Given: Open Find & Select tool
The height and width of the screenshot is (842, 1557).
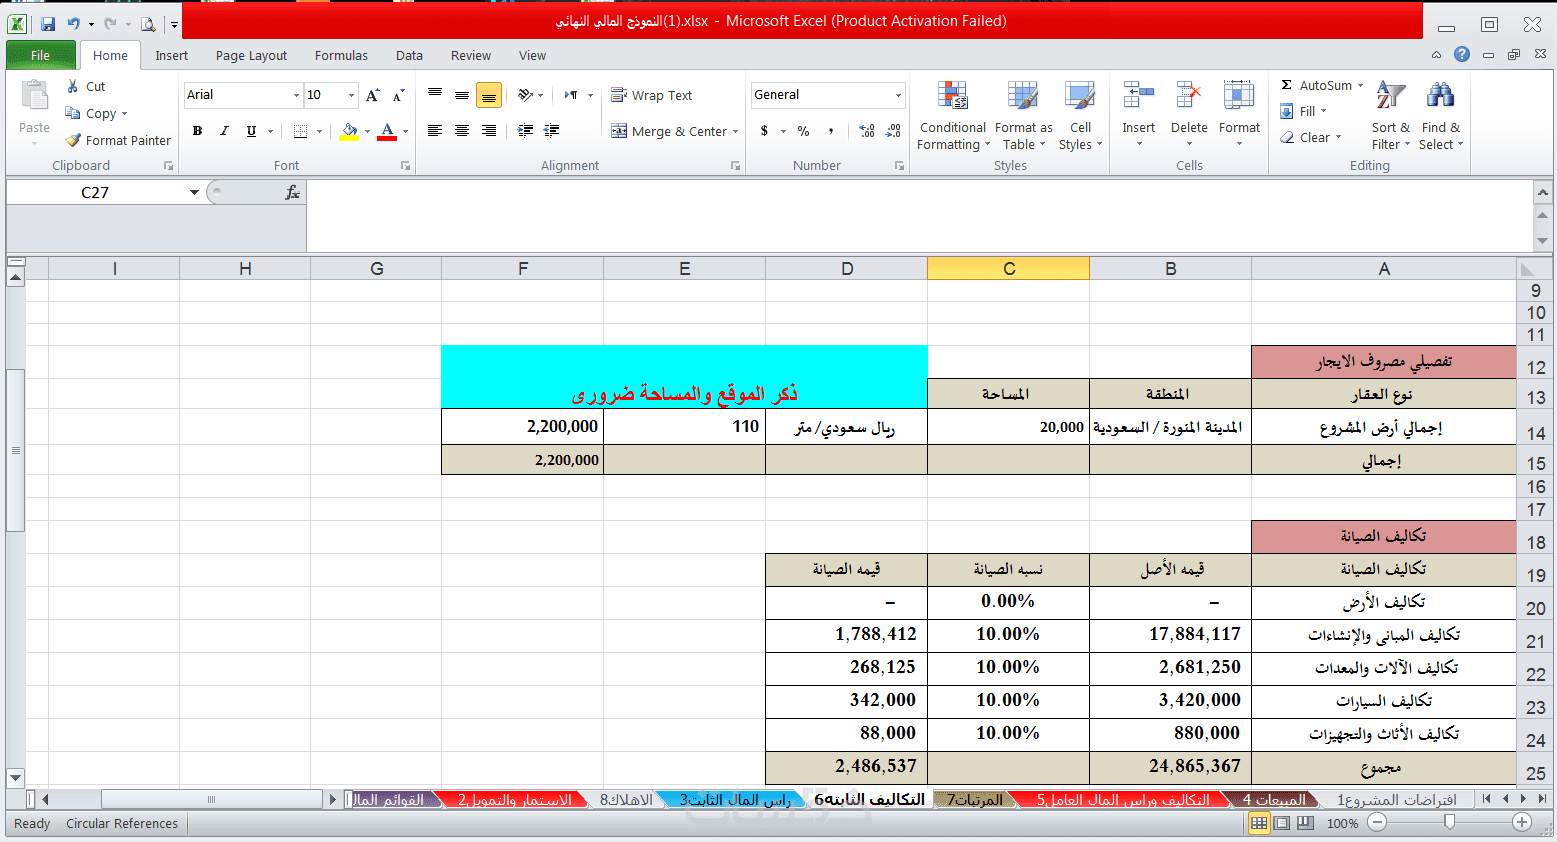Looking at the screenshot, I should 1441,115.
